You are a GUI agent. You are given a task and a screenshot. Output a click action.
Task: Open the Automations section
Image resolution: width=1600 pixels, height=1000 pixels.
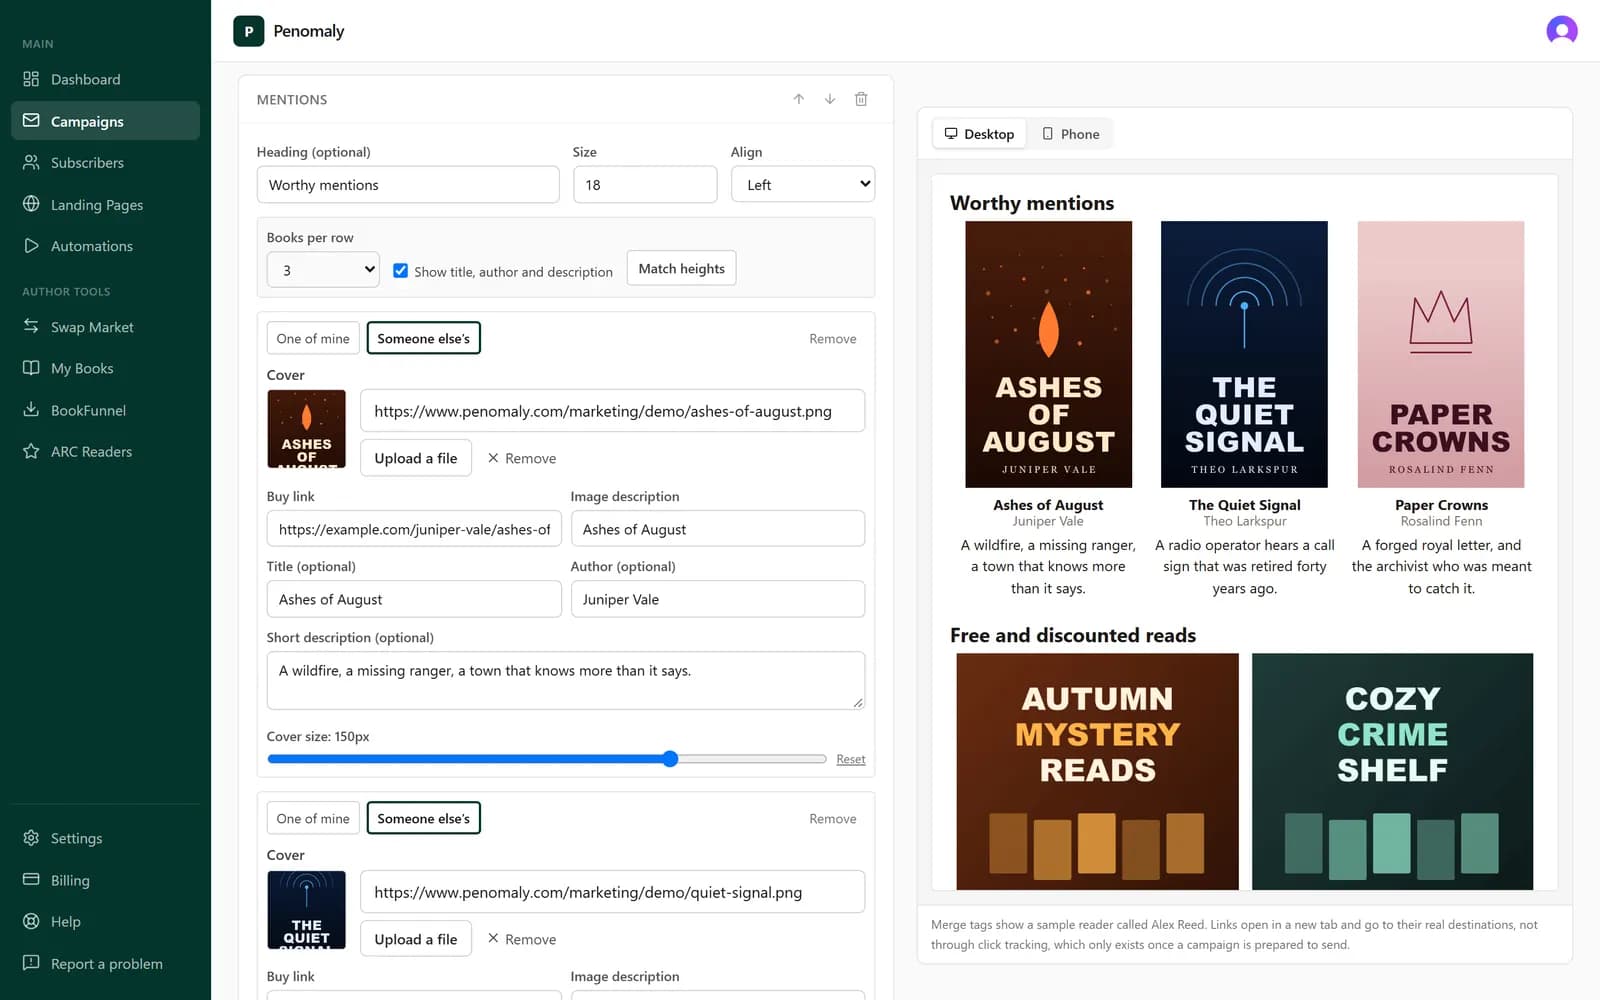(105, 246)
